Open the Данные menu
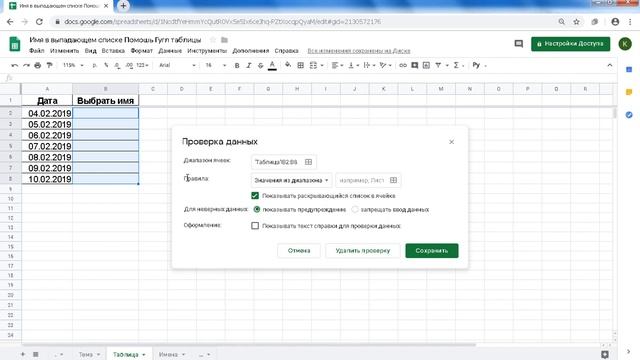This screenshot has width=640, height=360. [170, 51]
